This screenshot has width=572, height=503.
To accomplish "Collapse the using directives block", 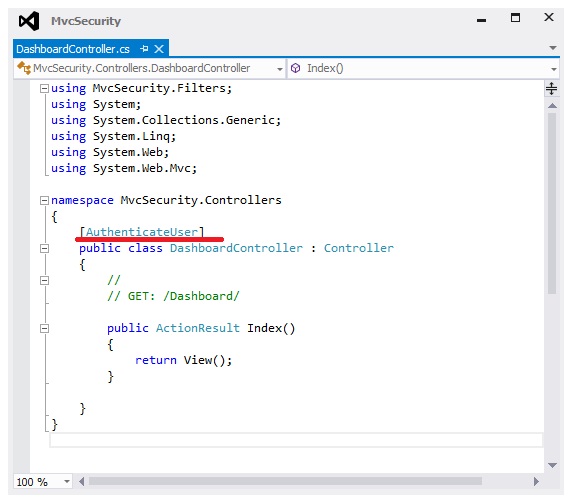I will 44,88.
